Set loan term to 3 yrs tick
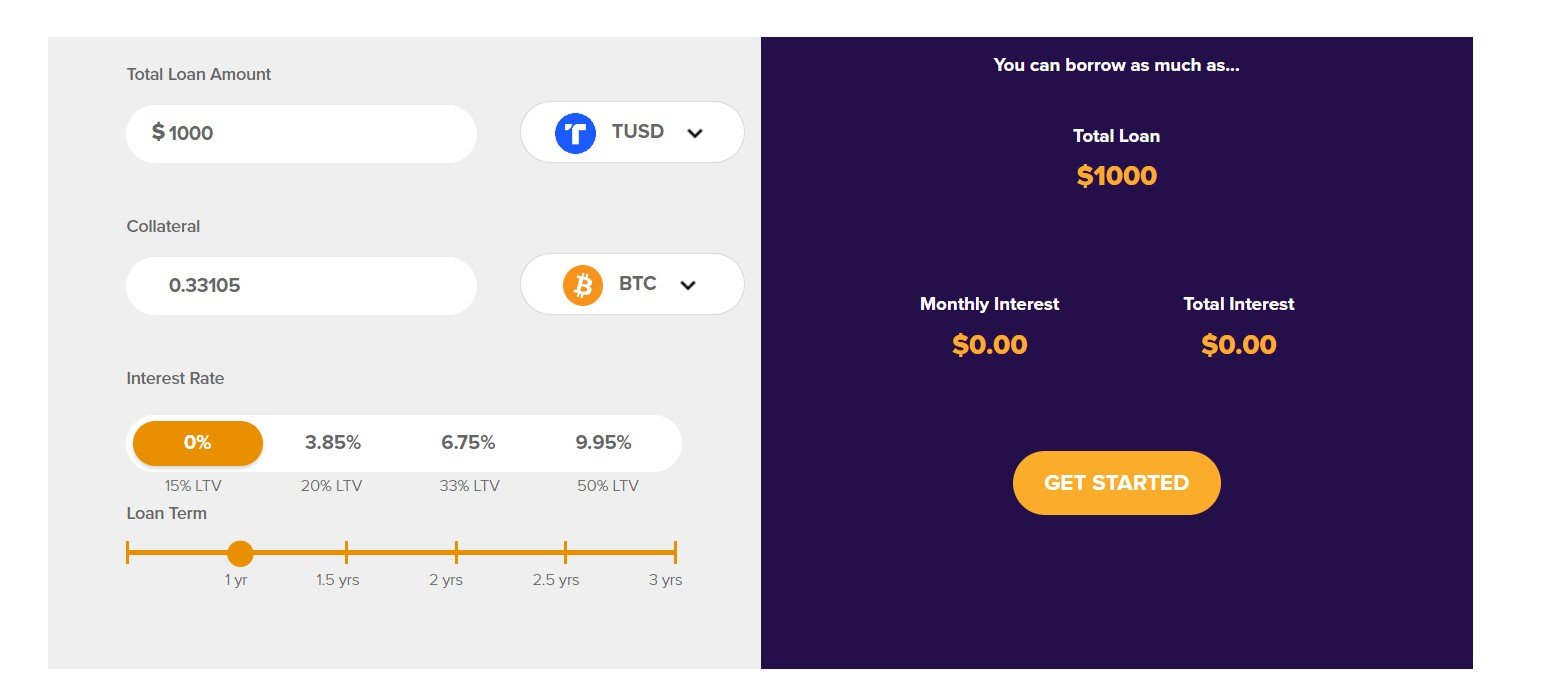The height and width of the screenshot is (697, 1560). coord(675,552)
